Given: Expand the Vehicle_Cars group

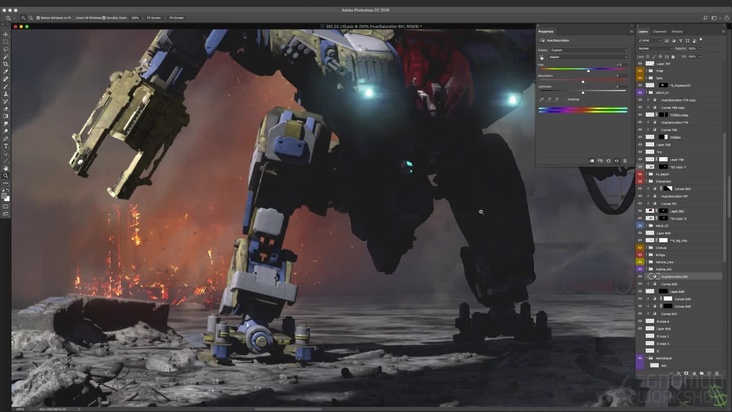Looking at the screenshot, I should click(x=647, y=262).
